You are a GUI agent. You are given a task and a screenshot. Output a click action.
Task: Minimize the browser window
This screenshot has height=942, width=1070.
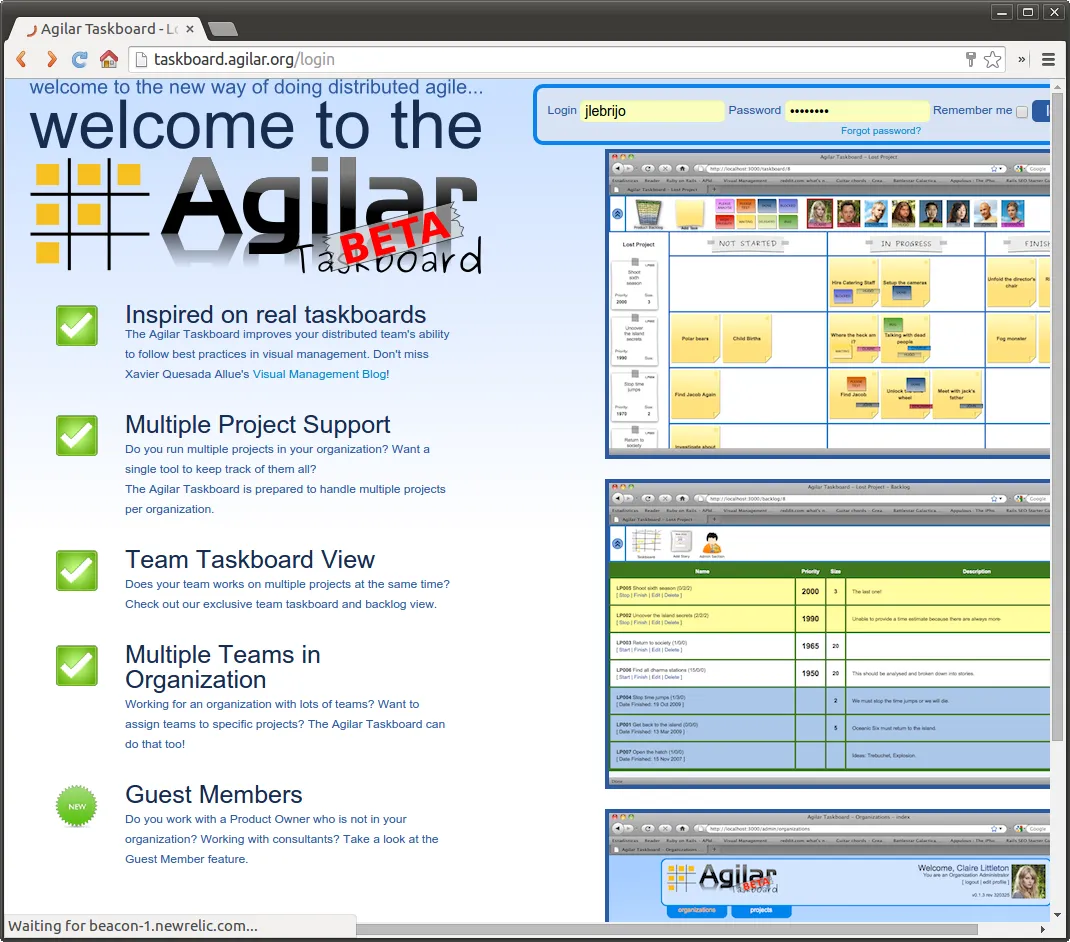tap(1001, 12)
